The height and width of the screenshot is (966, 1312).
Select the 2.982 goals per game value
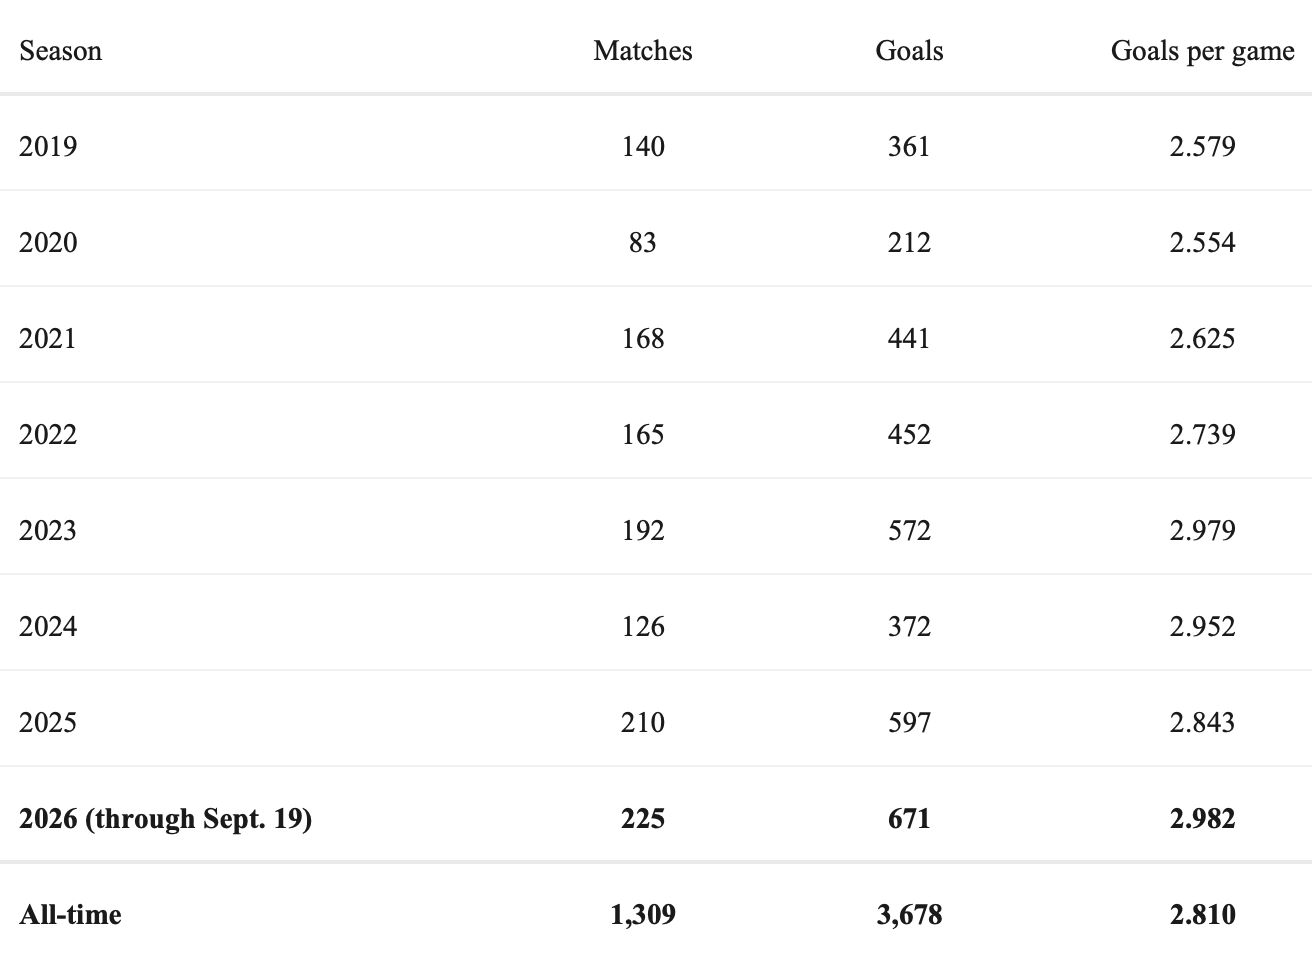pyautogui.click(x=1202, y=819)
